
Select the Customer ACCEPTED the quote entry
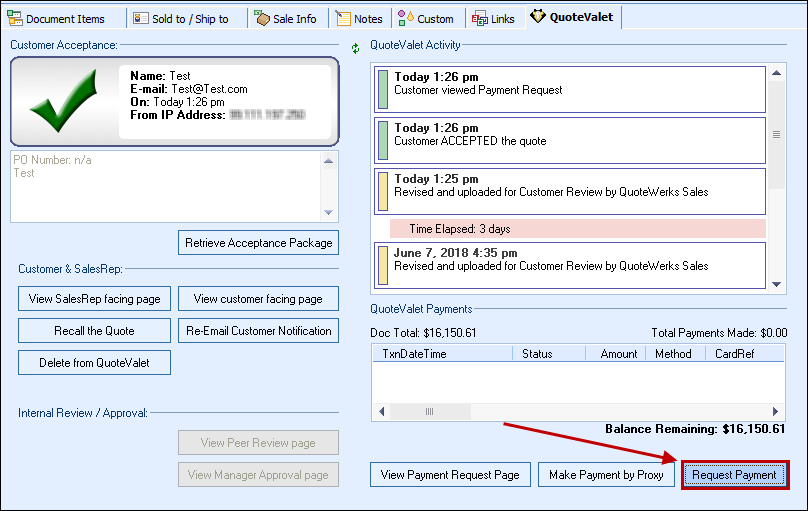pyautogui.click(x=570, y=140)
